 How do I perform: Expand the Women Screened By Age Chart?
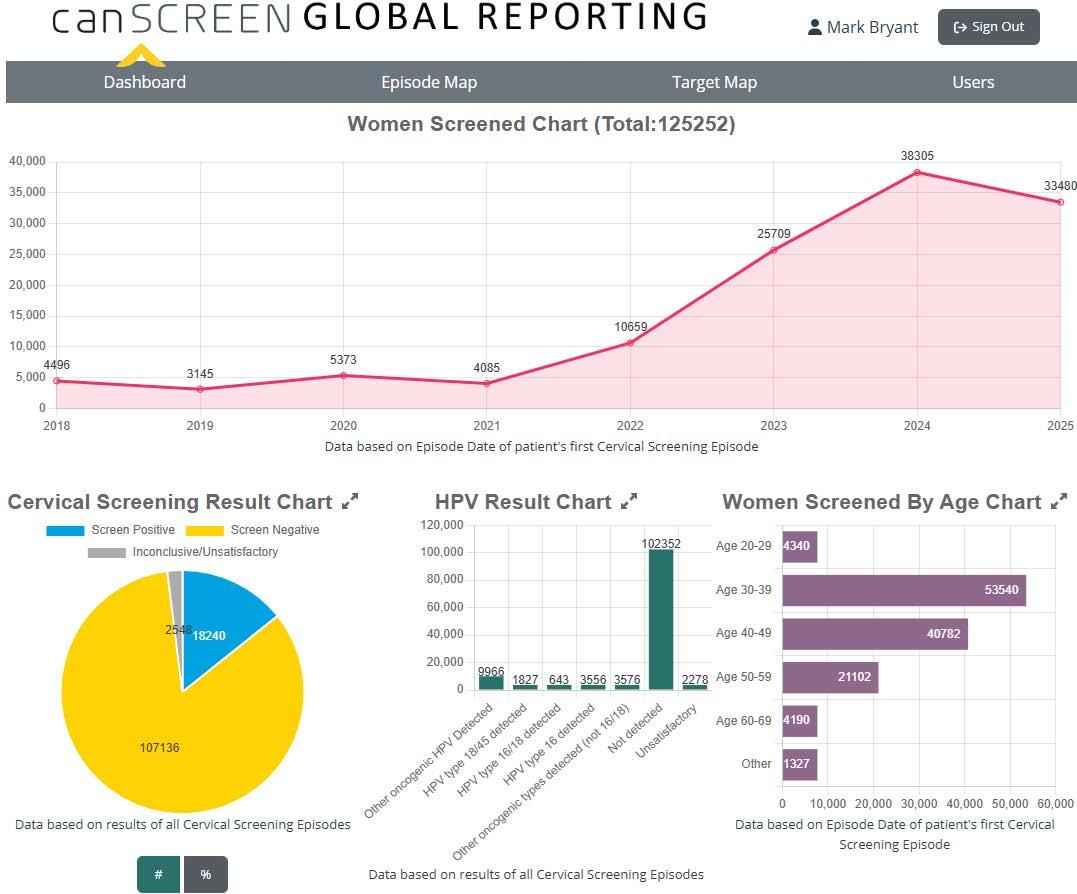coord(1059,501)
